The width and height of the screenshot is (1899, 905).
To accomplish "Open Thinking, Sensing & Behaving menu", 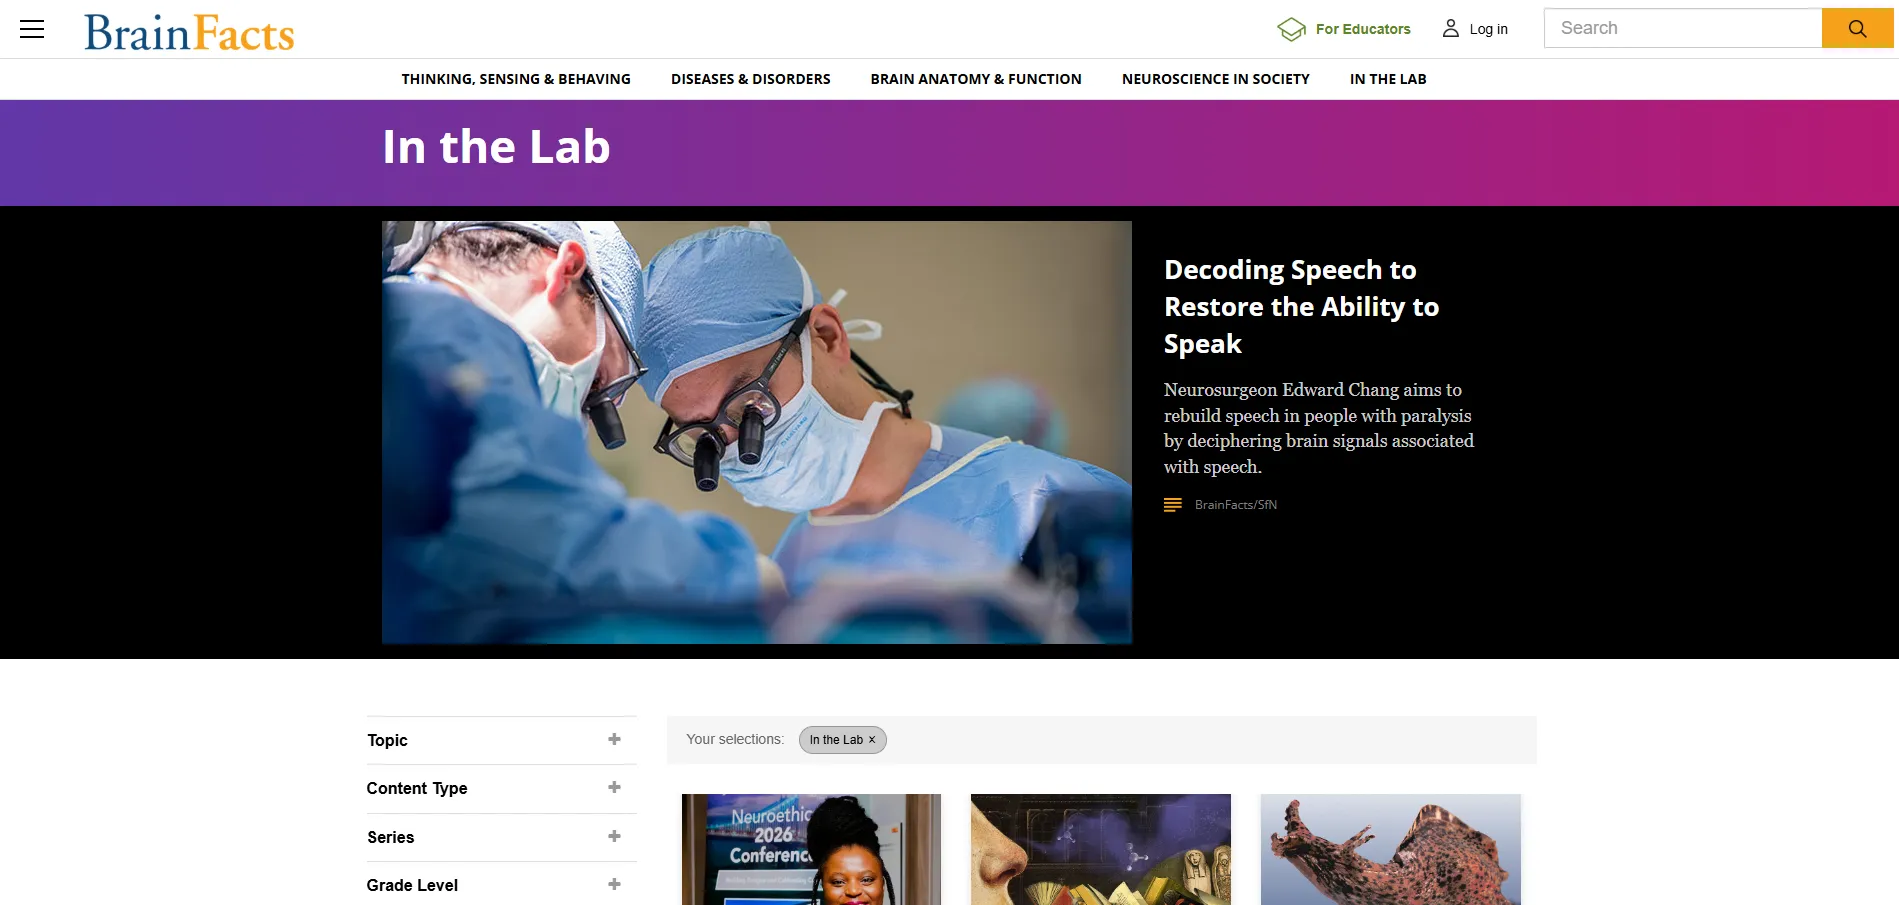I will pyautogui.click(x=516, y=79).
